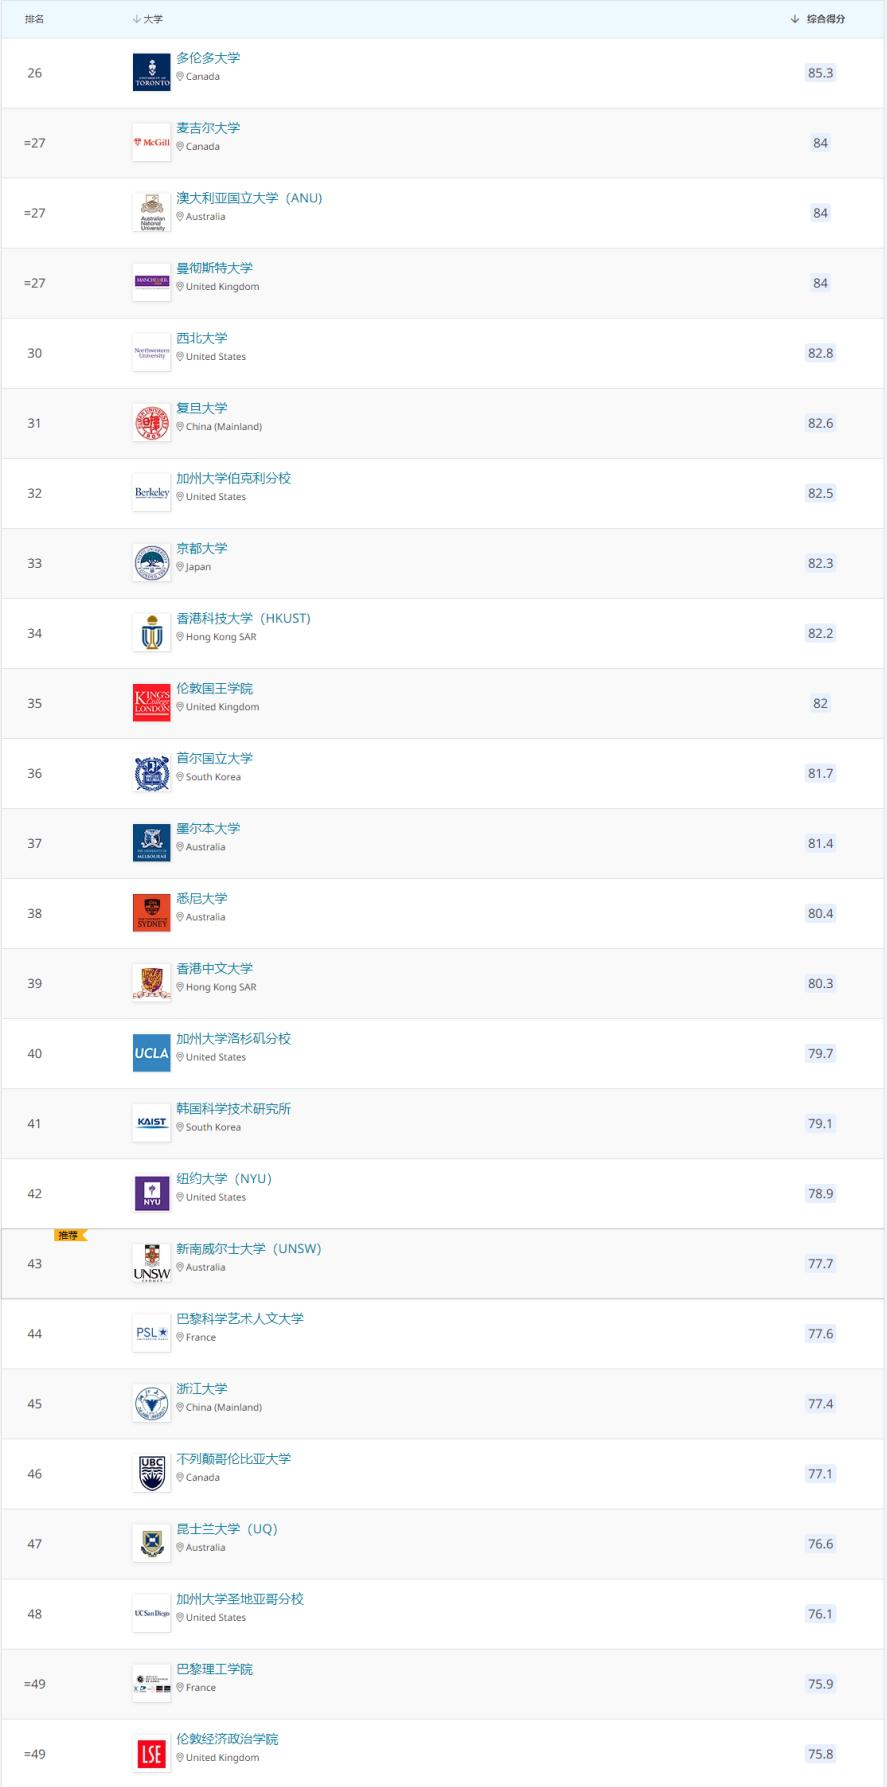
Task: Open 澳大利亚国立大学 (ANU) link
Action: pos(250,198)
